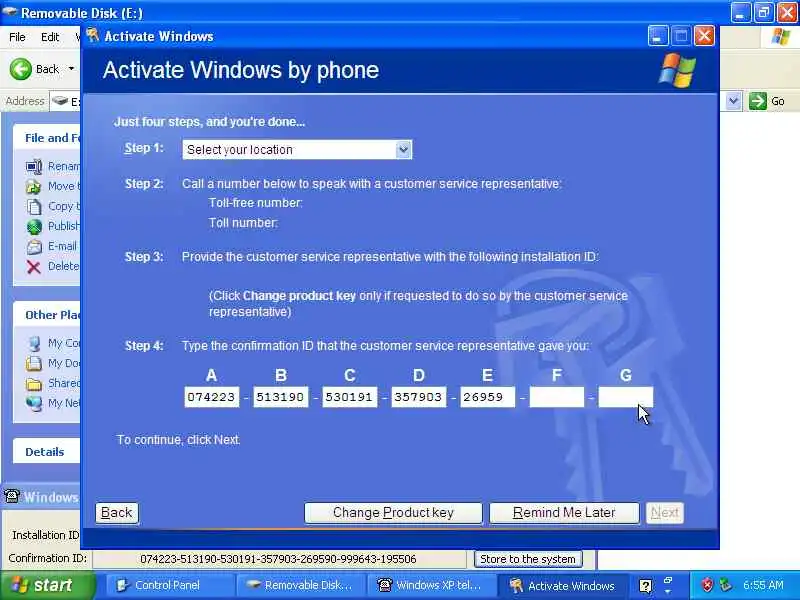Click the red Delete X icon

(34, 267)
